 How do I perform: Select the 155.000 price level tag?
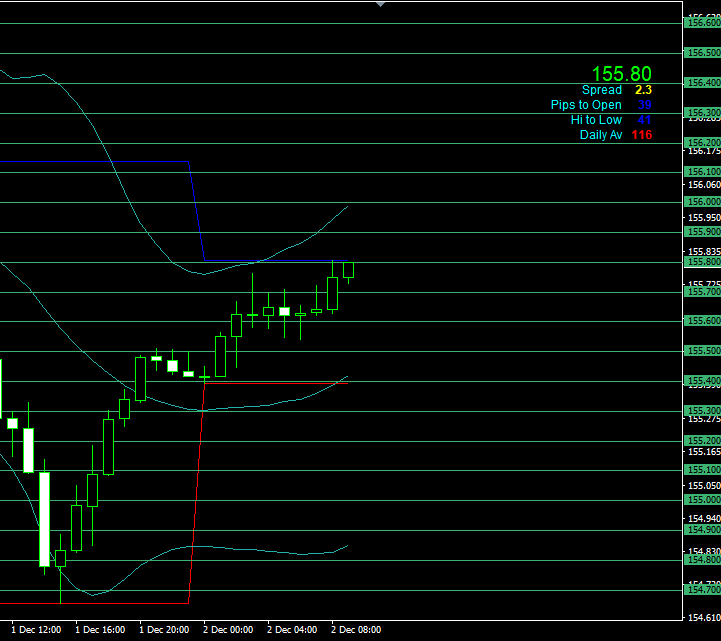(702, 500)
